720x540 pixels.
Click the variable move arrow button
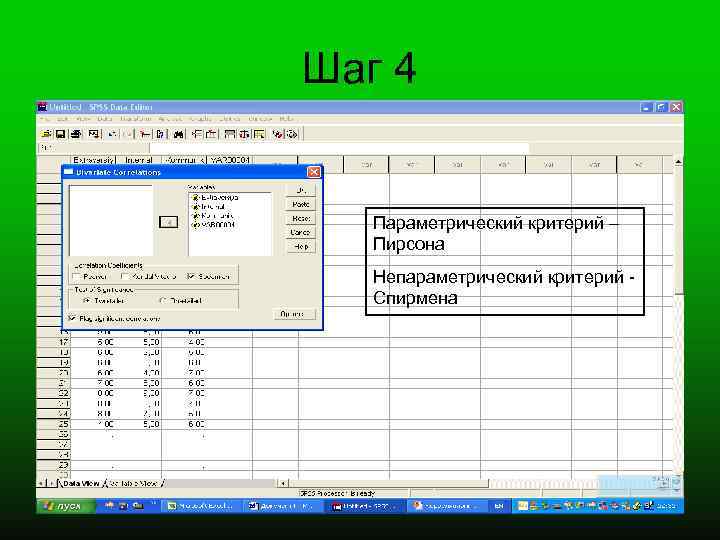point(168,222)
